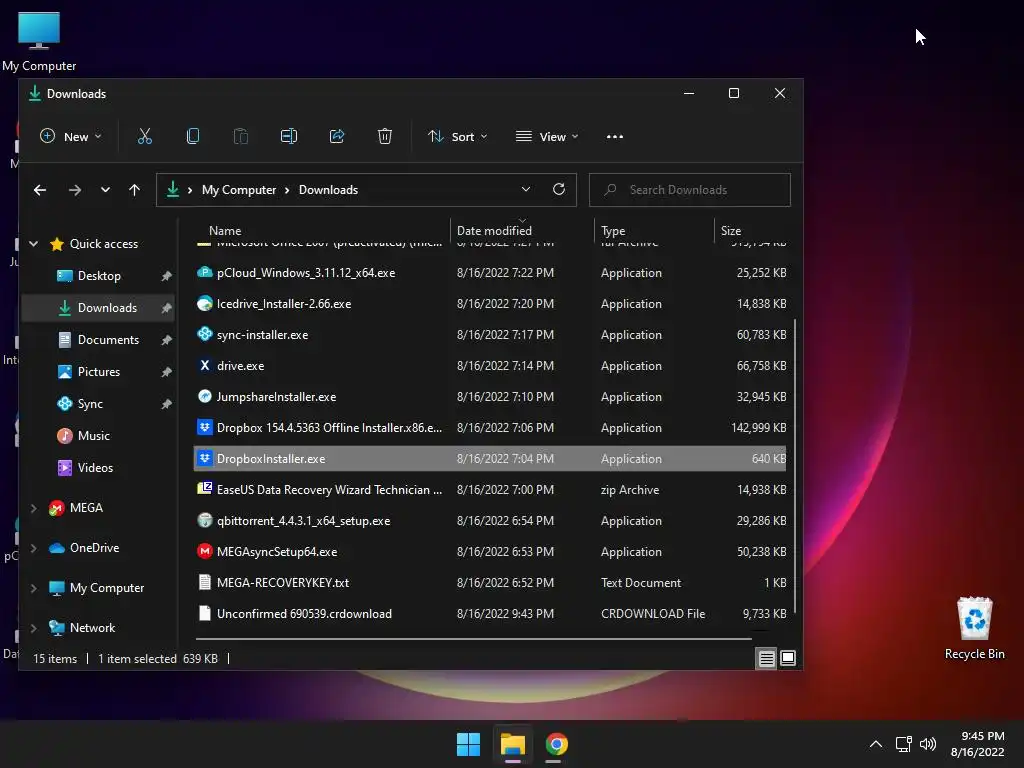Launch Chrome from the taskbar
This screenshot has width=1024, height=768.
point(556,744)
